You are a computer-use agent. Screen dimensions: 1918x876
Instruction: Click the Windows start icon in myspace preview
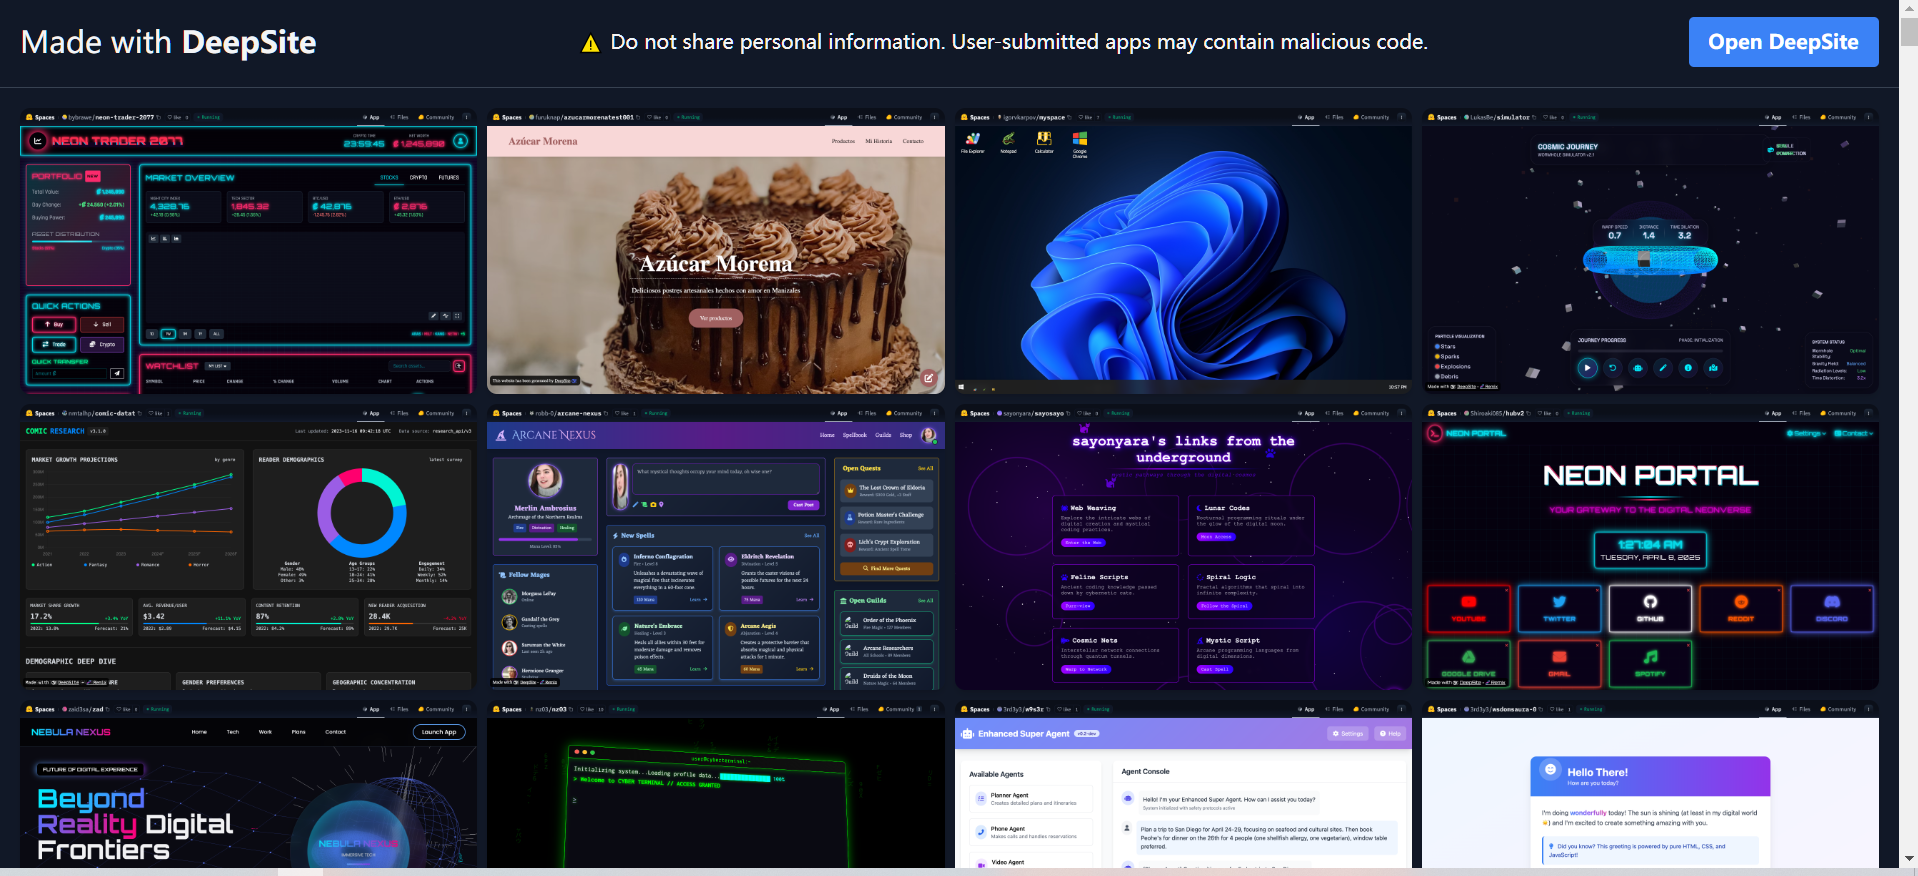click(962, 387)
